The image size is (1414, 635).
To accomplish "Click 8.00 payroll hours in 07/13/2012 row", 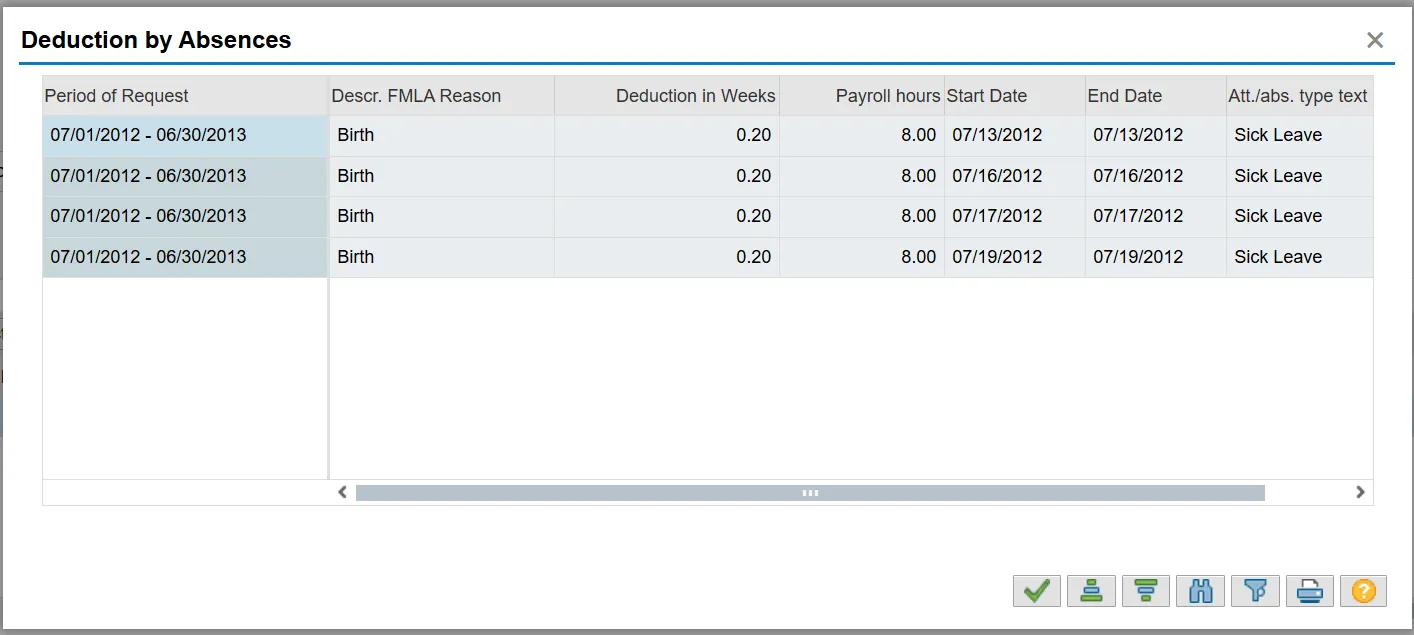I will [862, 135].
